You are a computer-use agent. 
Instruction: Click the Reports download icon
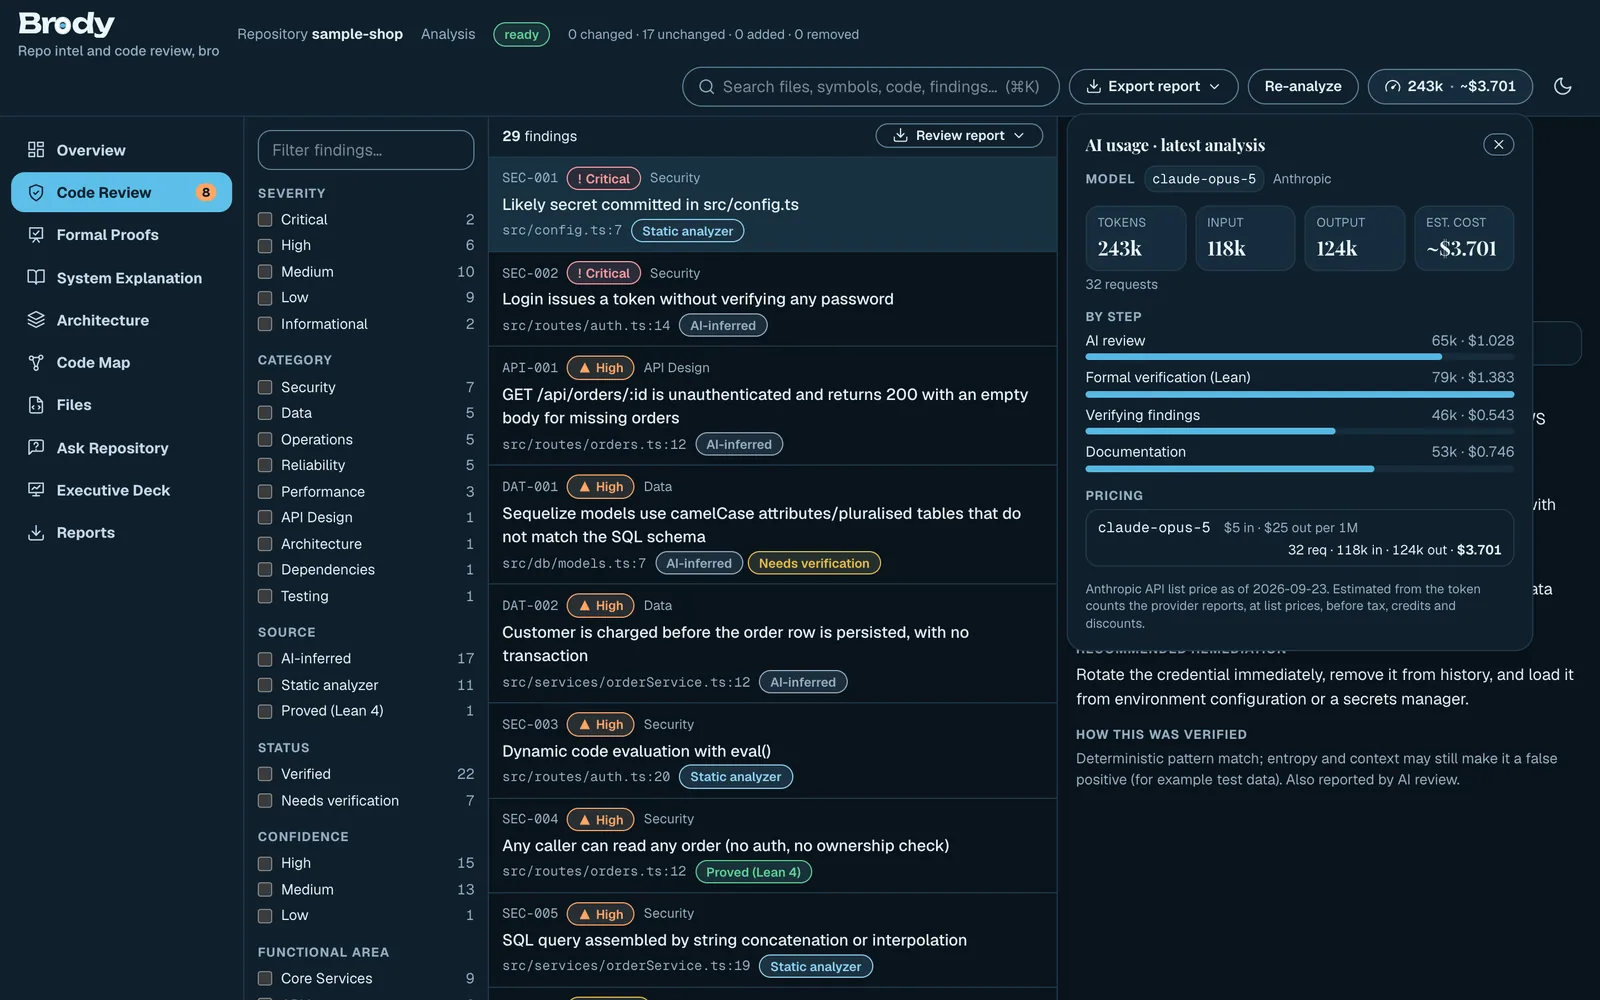pos(36,533)
